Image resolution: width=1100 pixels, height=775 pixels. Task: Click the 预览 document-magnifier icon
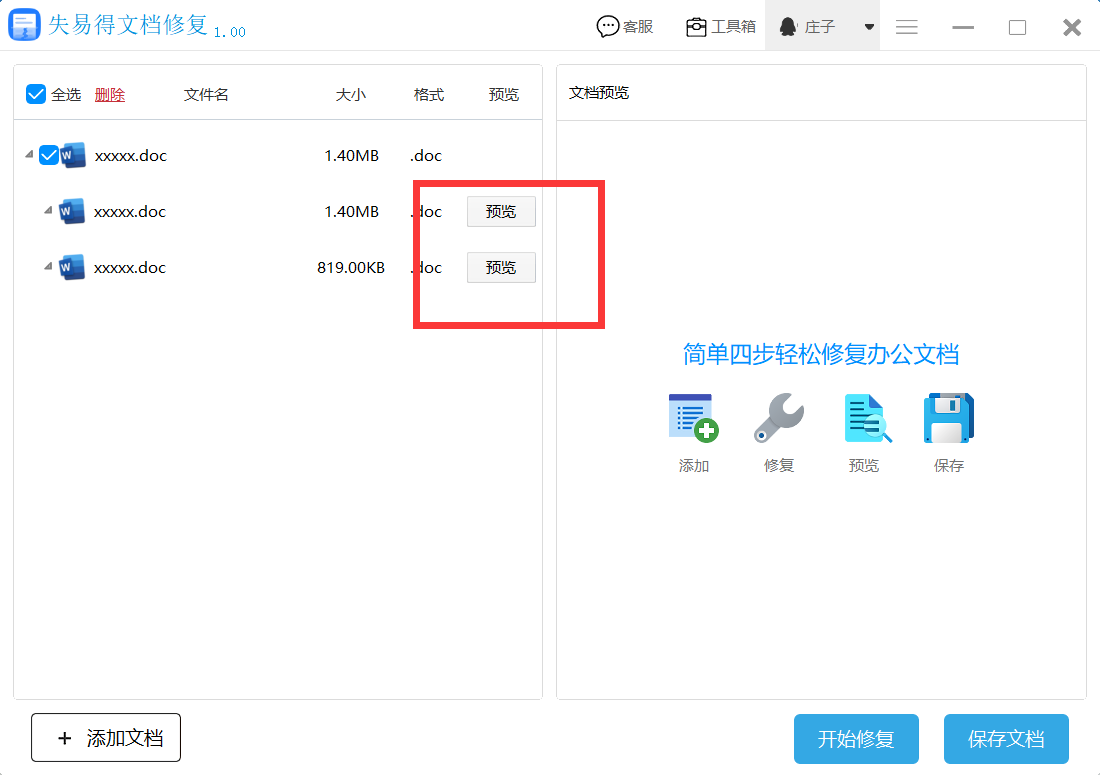(867, 418)
